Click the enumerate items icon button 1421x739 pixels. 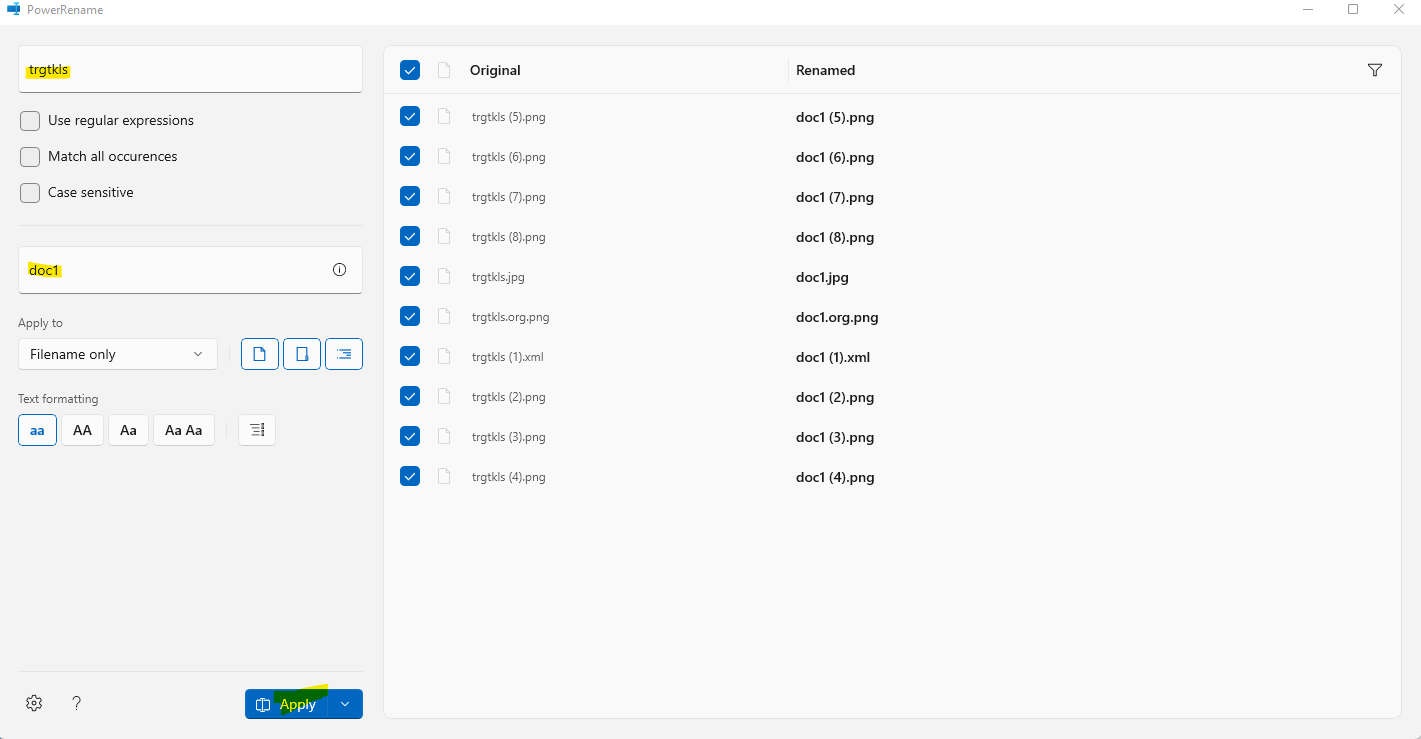point(257,430)
